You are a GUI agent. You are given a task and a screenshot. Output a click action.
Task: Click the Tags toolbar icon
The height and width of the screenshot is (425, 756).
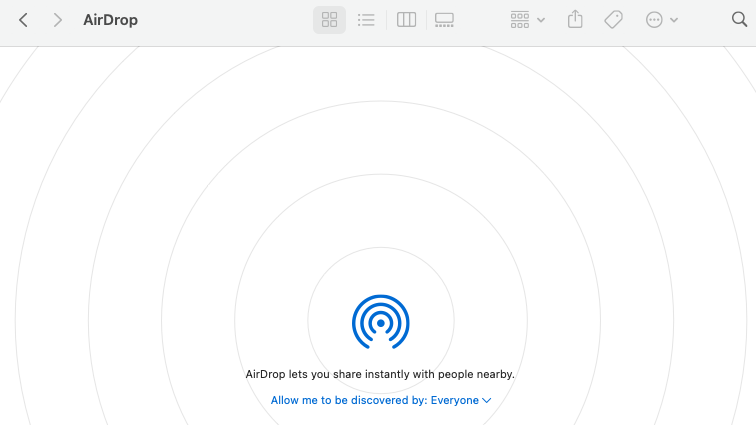[613, 20]
